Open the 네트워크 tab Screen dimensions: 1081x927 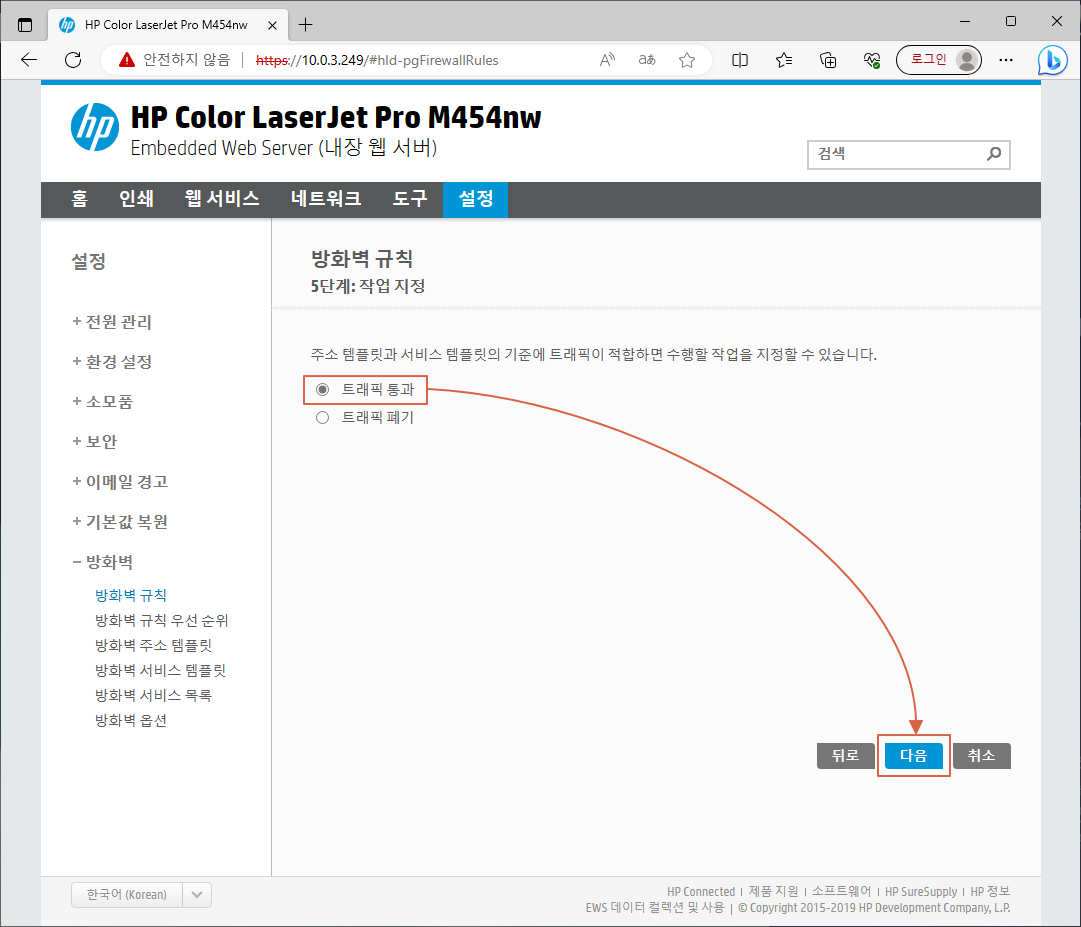pyautogui.click(x=325, y=199)
